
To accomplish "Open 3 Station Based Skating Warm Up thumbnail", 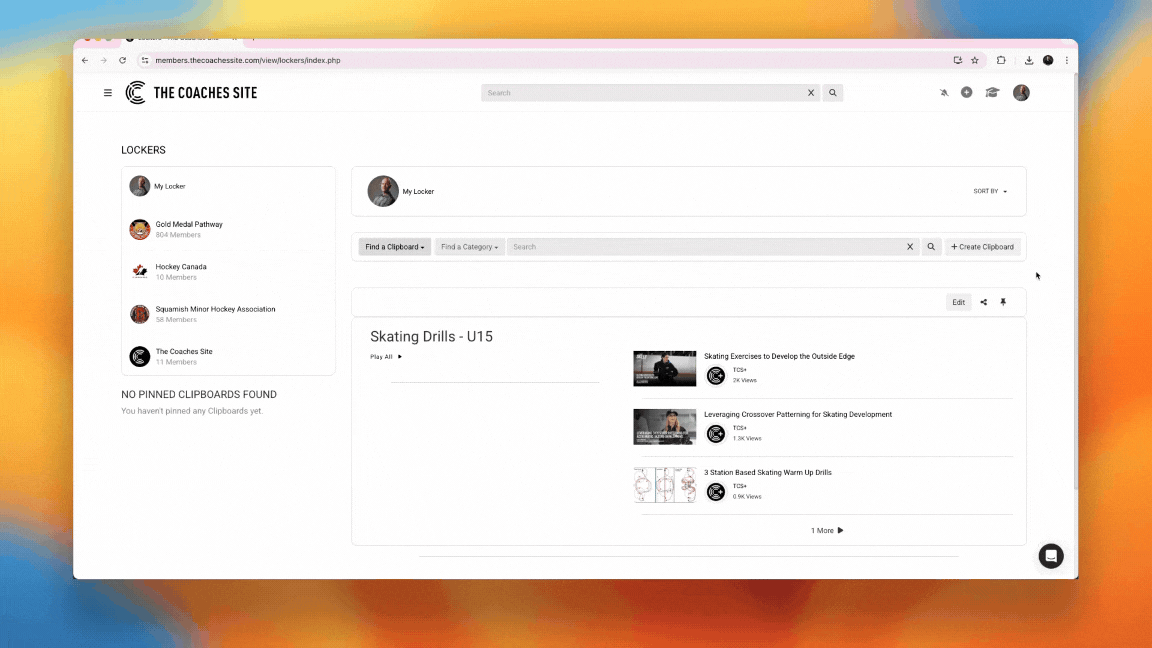I will pyautogui.click(x=664, y=485).
